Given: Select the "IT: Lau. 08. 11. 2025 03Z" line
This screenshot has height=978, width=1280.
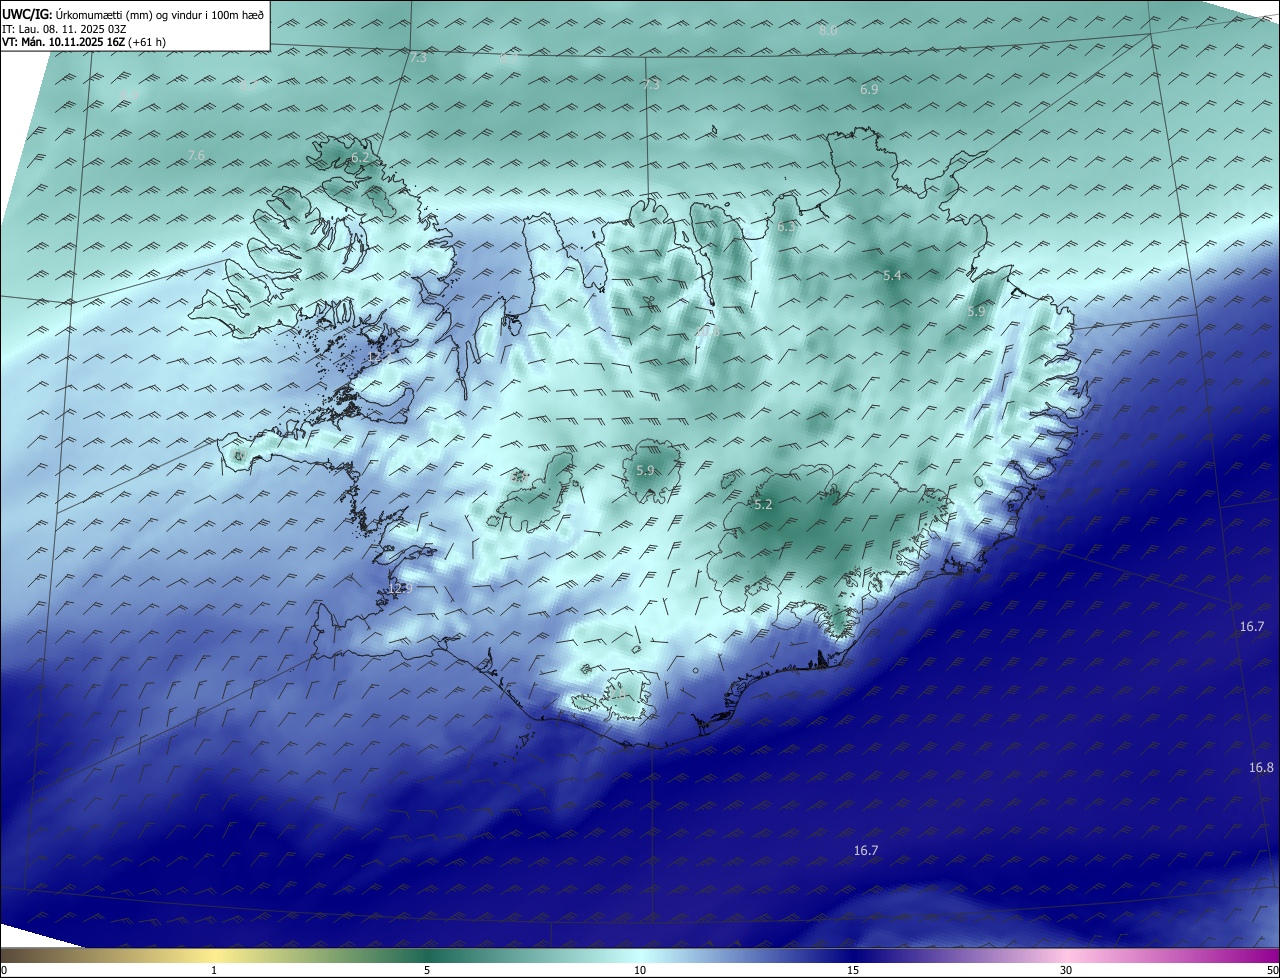Looking at the screenshot, I should click(65, 29).
